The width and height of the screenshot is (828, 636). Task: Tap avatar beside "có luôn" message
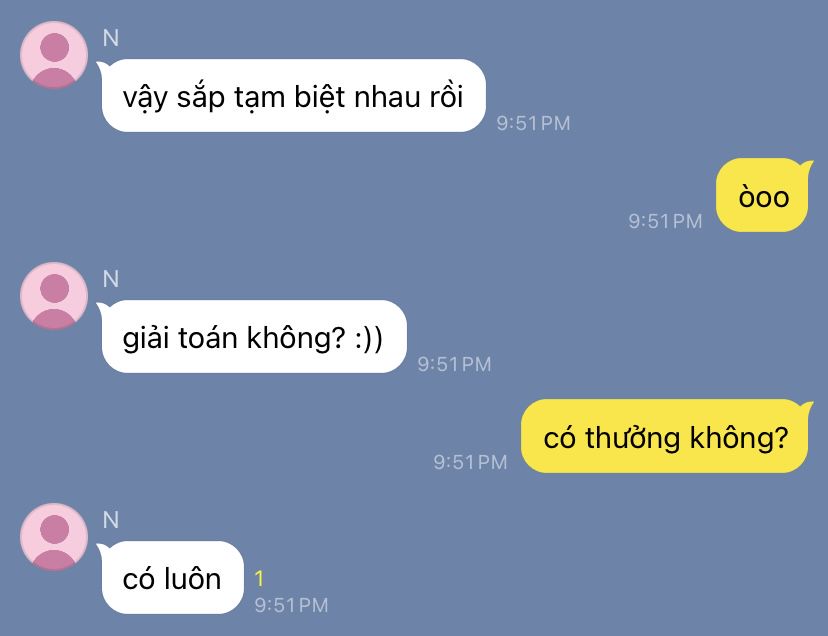[x=54, y=537]
